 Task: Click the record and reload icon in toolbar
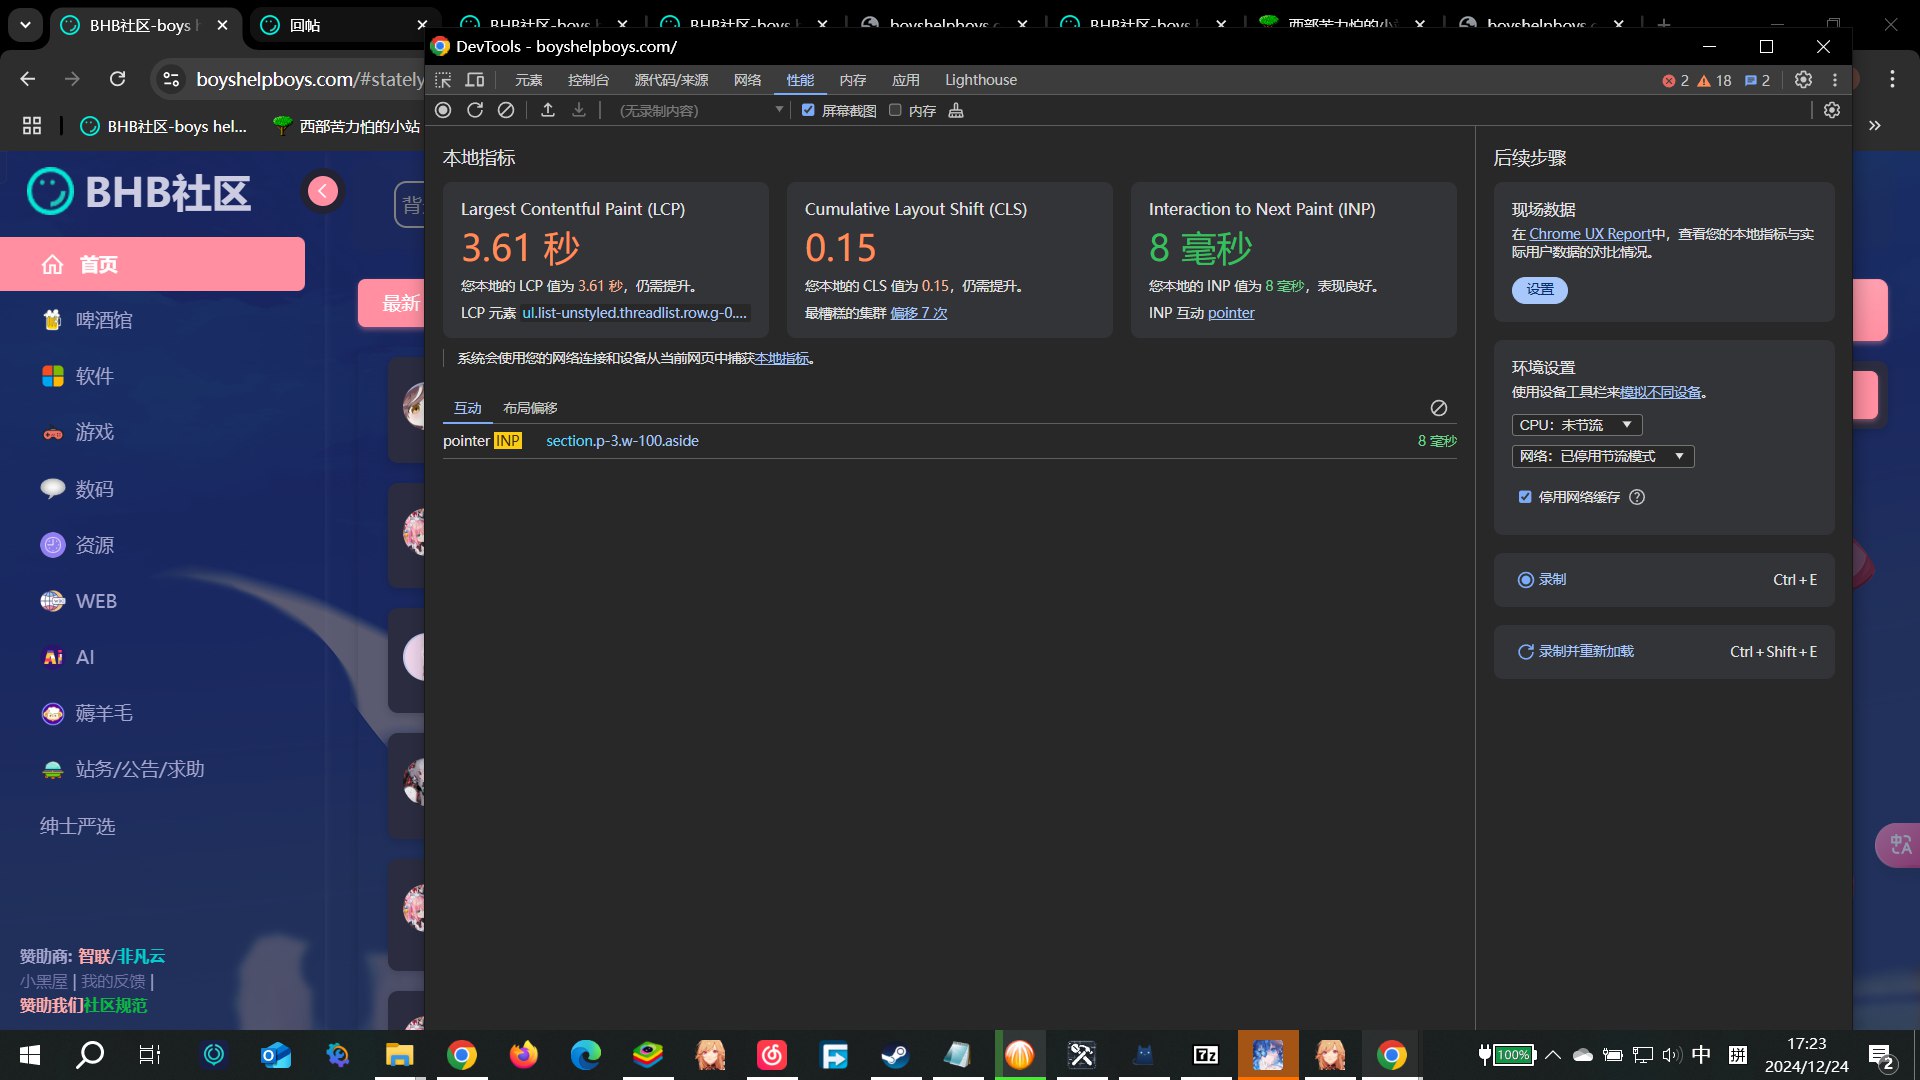pos(475,110)
